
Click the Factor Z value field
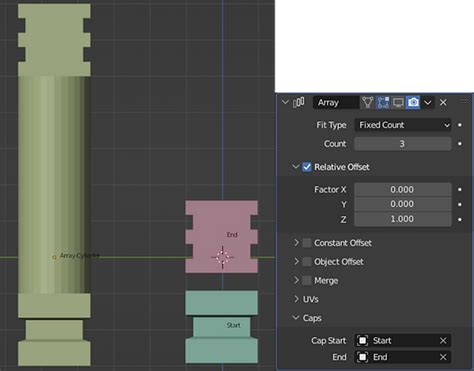[403, 219]
